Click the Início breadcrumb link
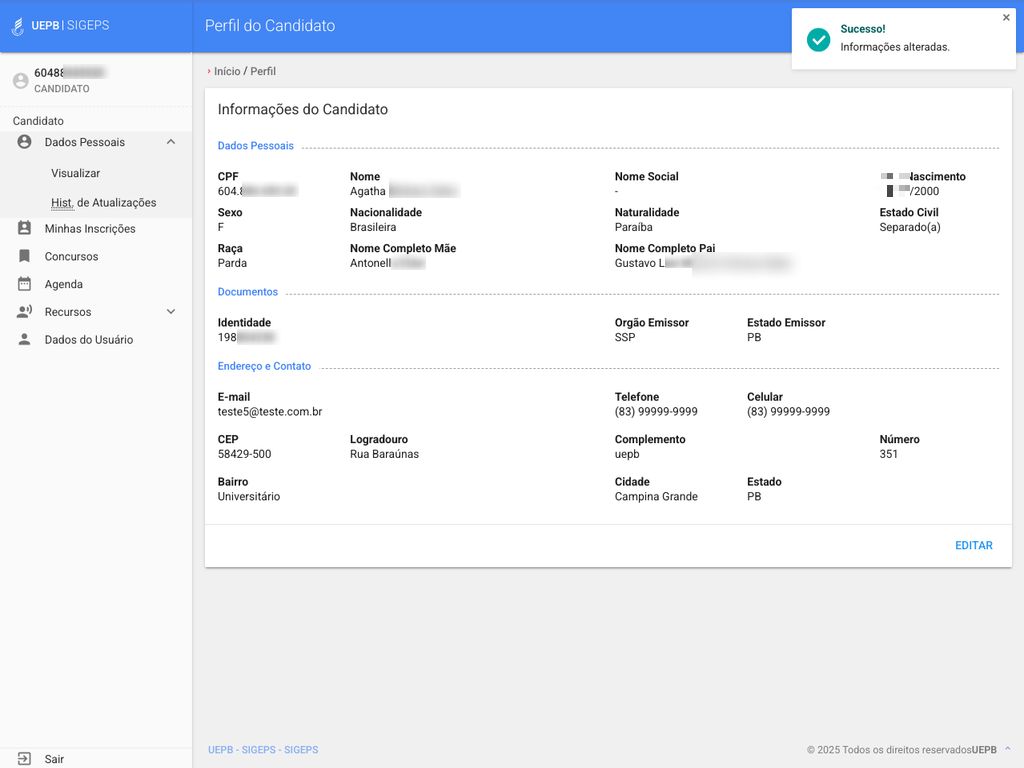The height and width of the screenshot is (768, 1024). pyautogui.click(x=227, y=71)
